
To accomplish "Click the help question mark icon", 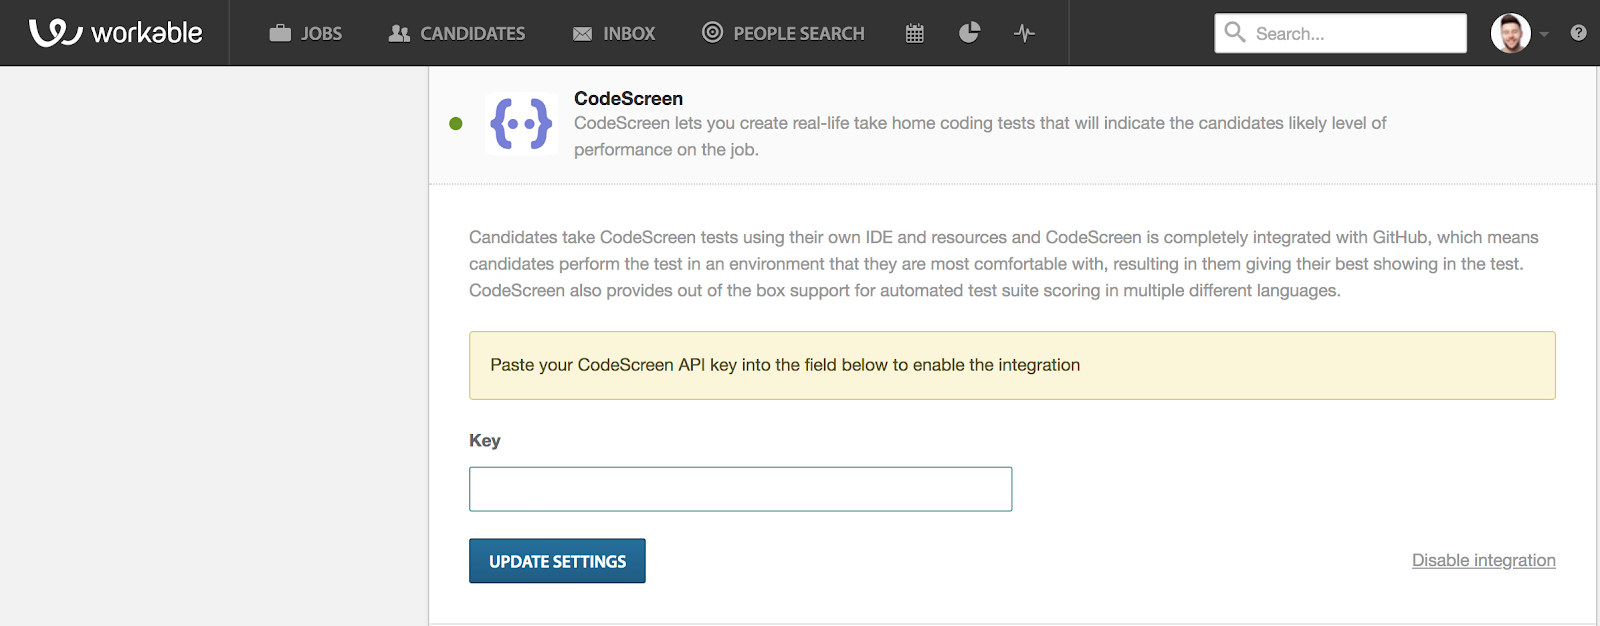I will pos(1578,32).
